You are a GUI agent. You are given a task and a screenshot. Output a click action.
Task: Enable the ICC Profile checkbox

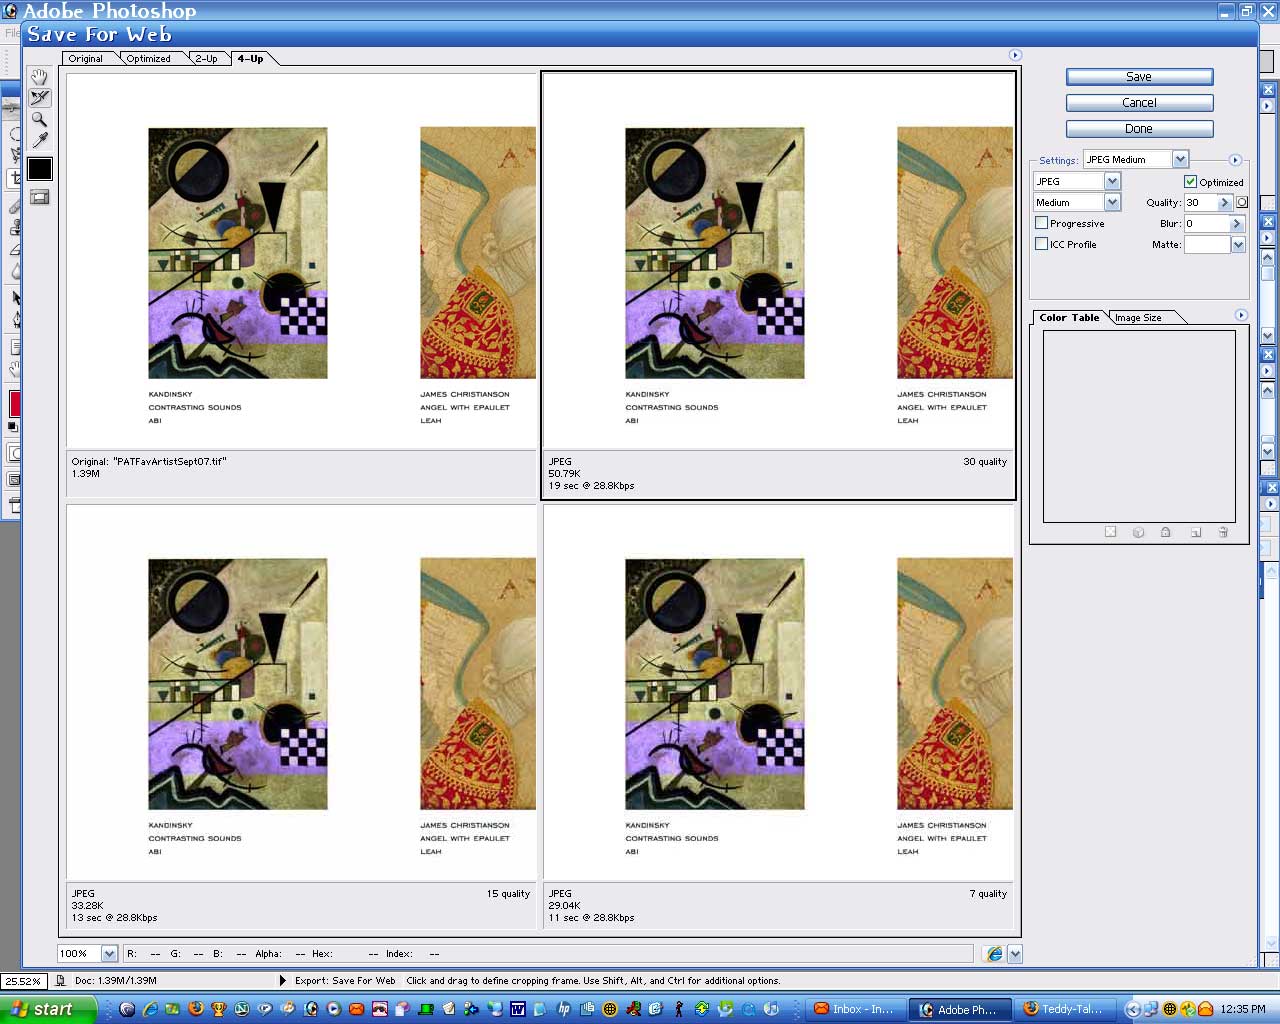pyautogui.click(x=1041, y=244)
